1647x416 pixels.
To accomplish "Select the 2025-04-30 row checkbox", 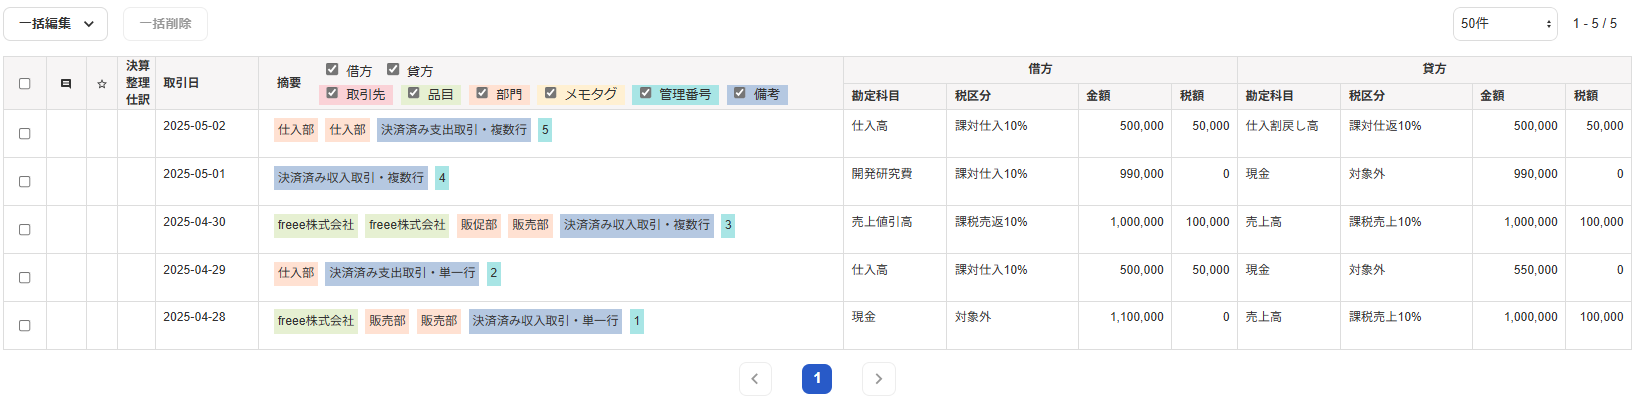I will click(x=25, y=230).
